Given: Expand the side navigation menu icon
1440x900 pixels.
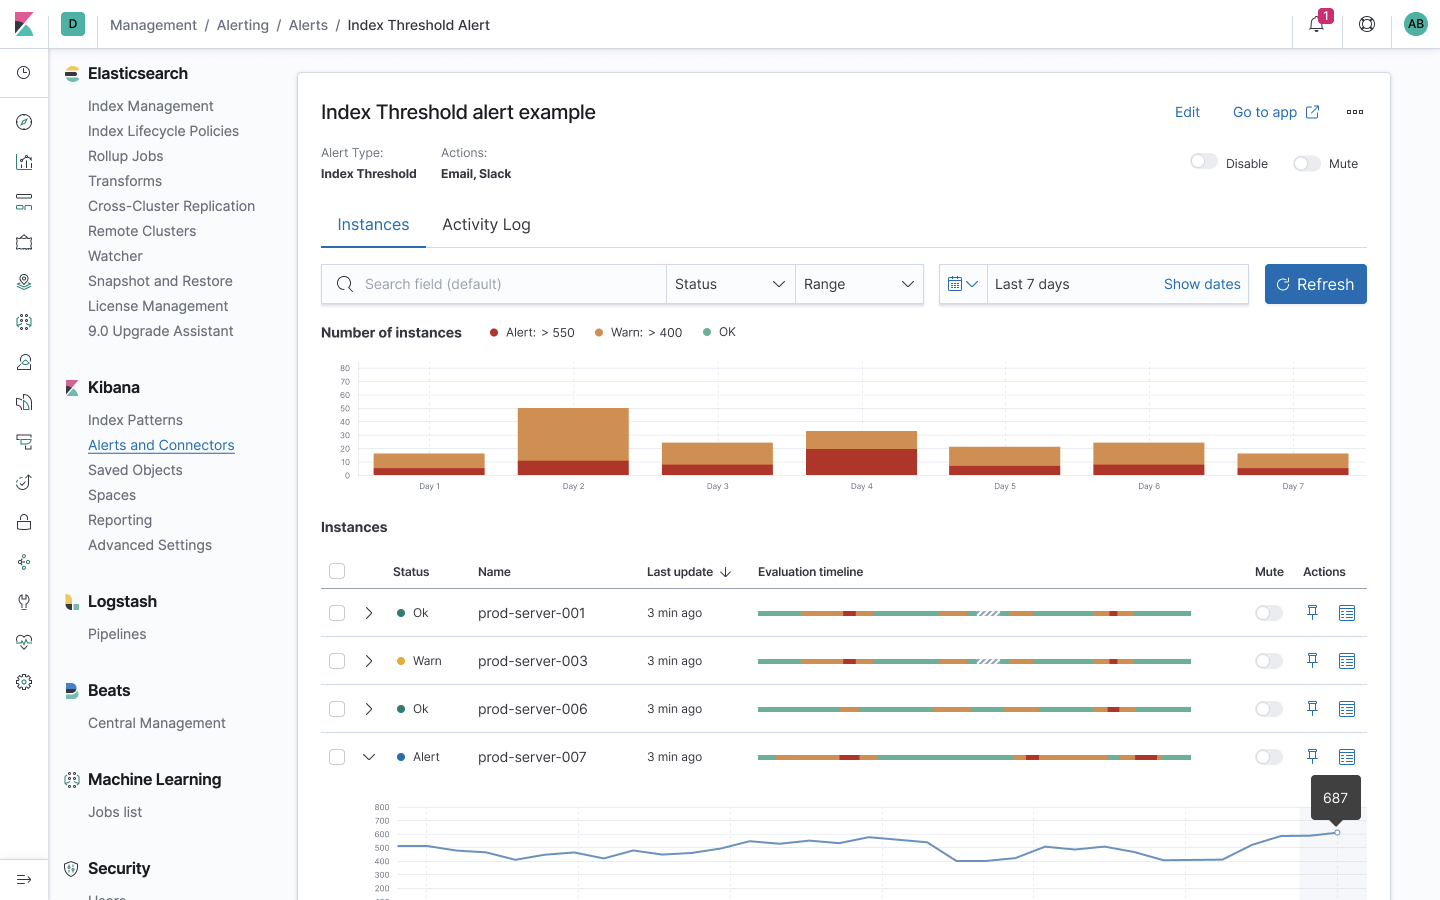Looking at the screenshot, I should pos(24,880).
